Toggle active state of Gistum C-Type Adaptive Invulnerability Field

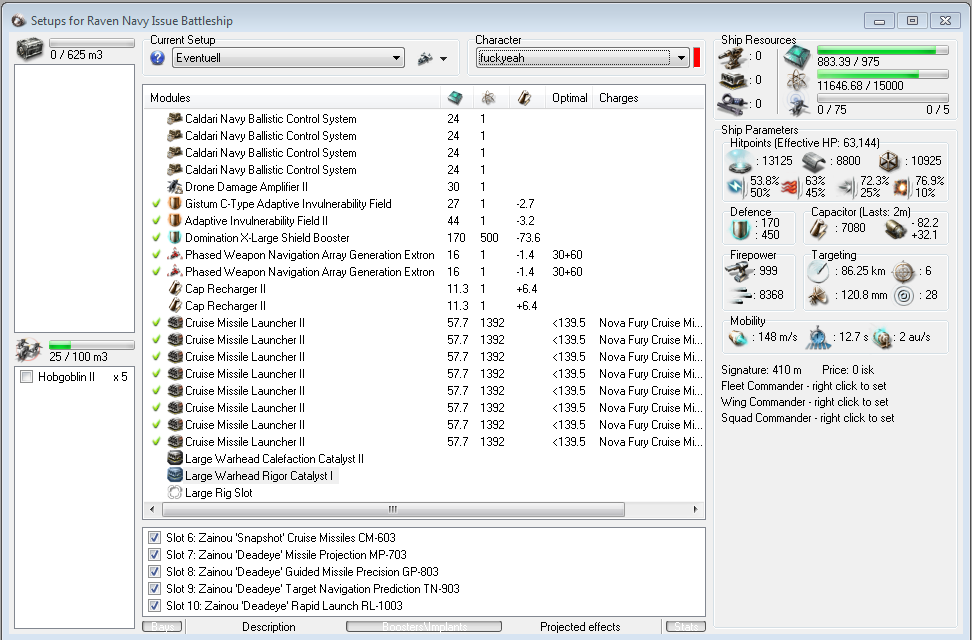coord(156,203)
